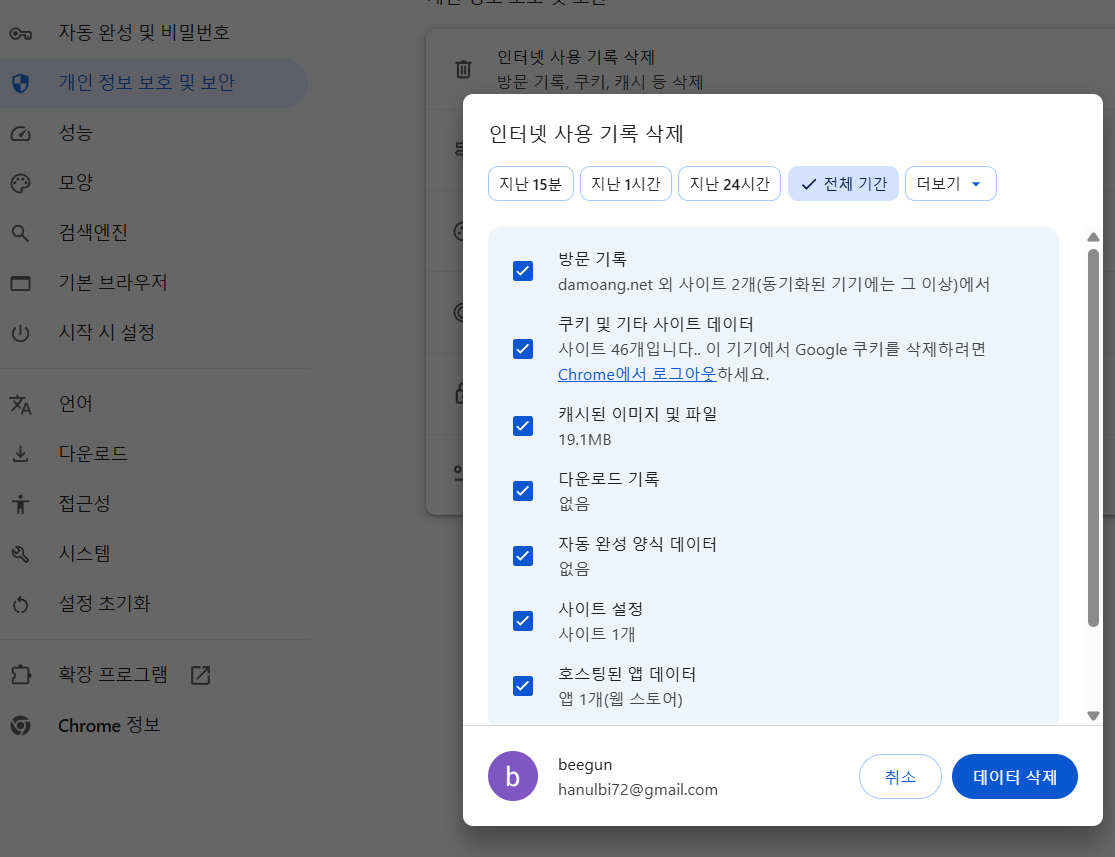This screenshot has height=857, width=1115.
Task: Open the 모양 settings page
Action: 154,183
